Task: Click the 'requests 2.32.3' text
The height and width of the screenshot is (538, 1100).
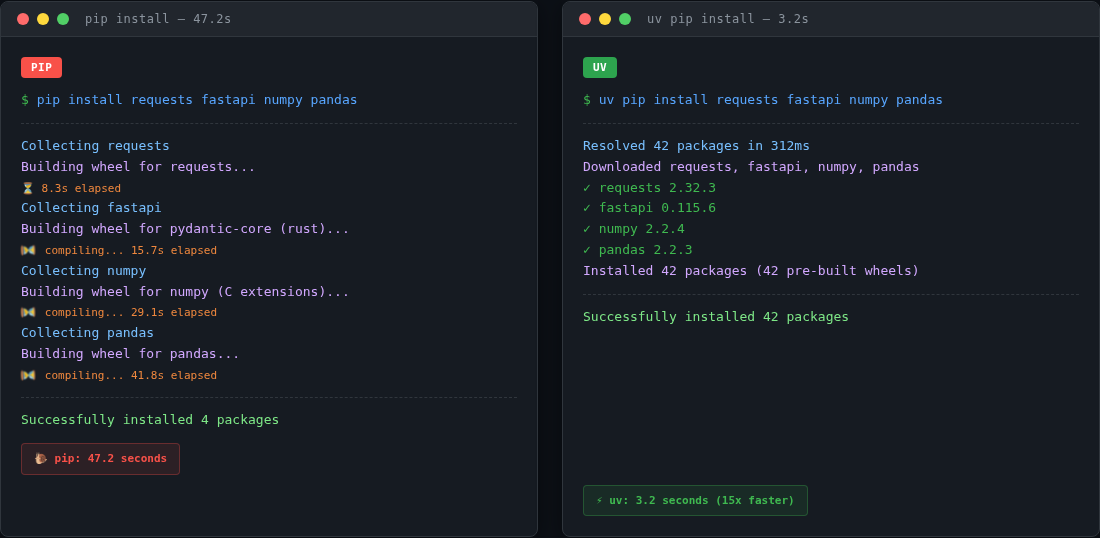Action: coord(657,188)
